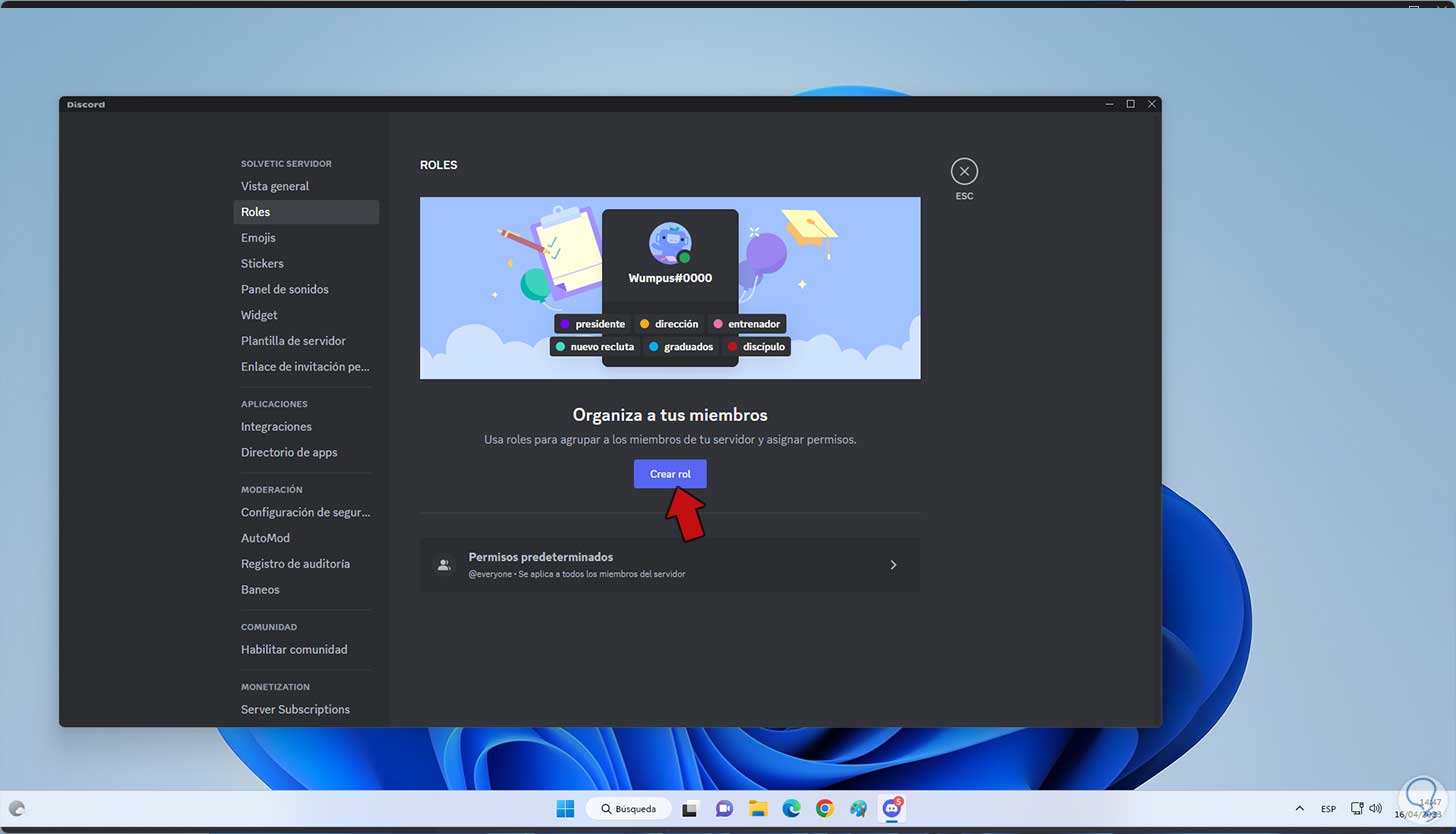Open Server Subscriptions settings
The width and height of the screenshot is (1456, 834).
pos(306,710)
